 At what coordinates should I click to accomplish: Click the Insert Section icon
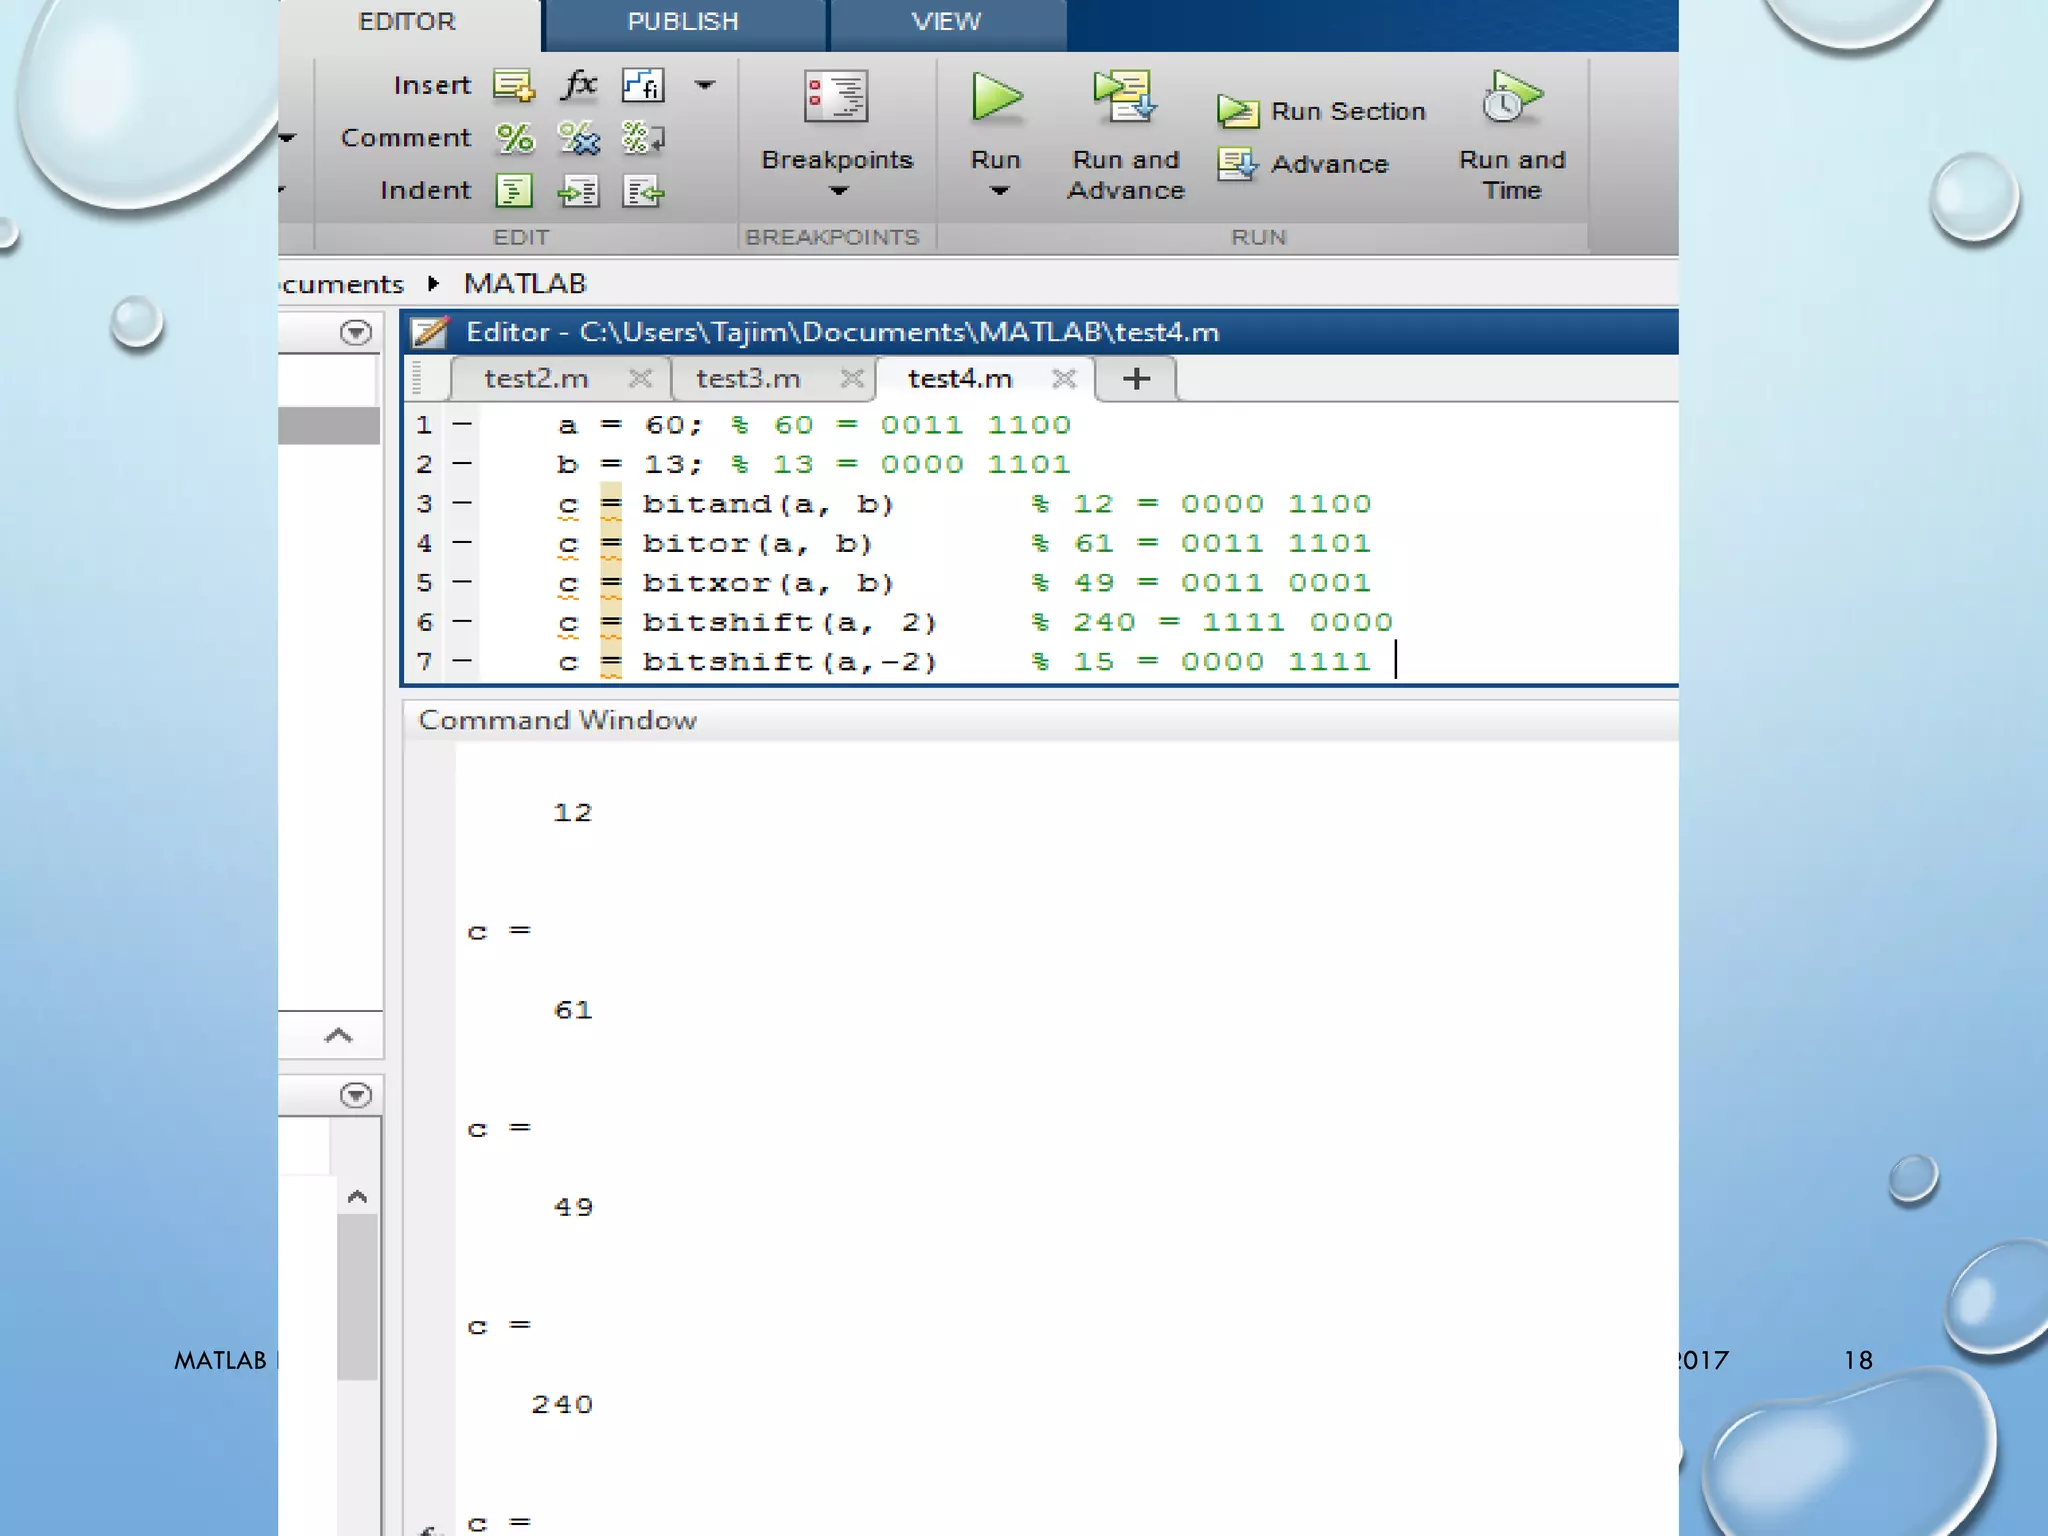coord(514,85)
